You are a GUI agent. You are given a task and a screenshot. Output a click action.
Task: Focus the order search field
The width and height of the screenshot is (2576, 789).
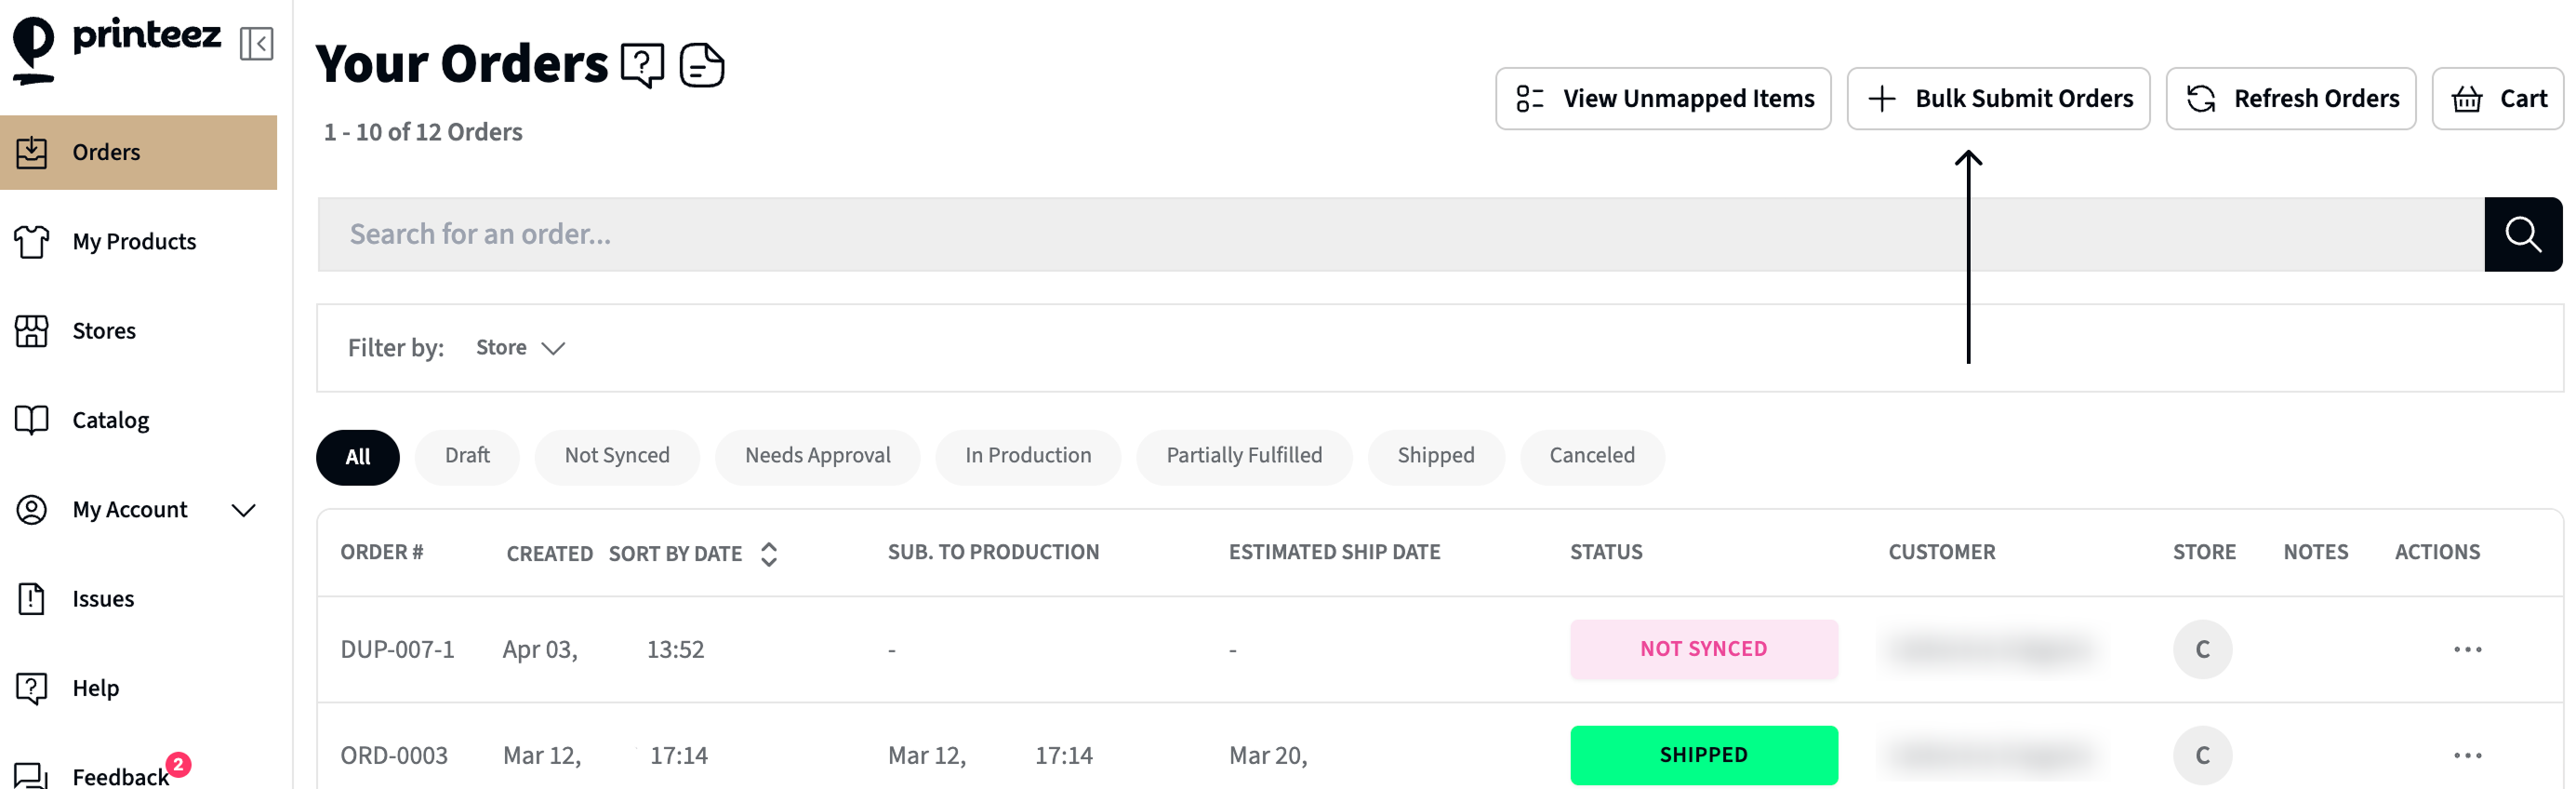click(x=1400, y=234)
